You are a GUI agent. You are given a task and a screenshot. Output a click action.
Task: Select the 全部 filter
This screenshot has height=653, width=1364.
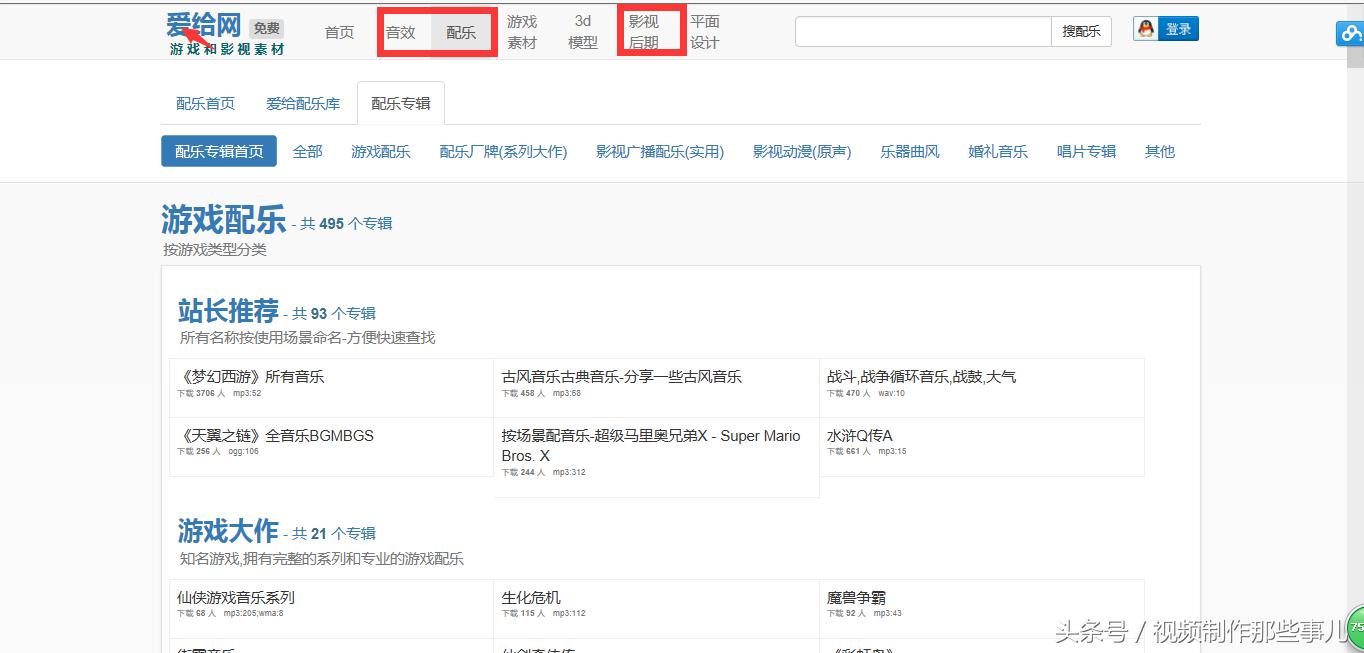(307, 151)
